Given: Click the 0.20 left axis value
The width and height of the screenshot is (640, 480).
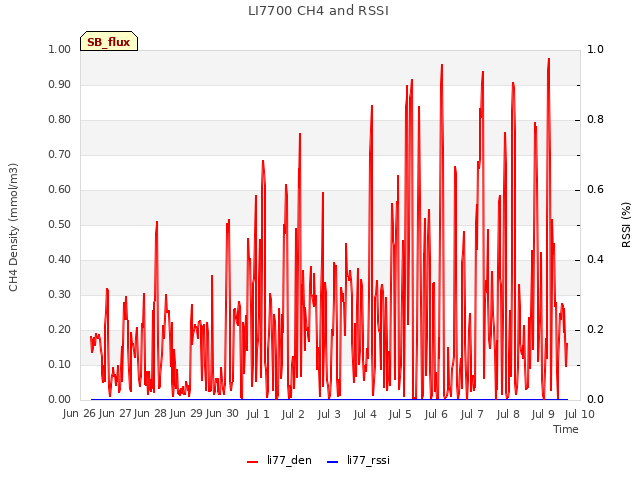Looking at the screenshot, I should [59, 329].
